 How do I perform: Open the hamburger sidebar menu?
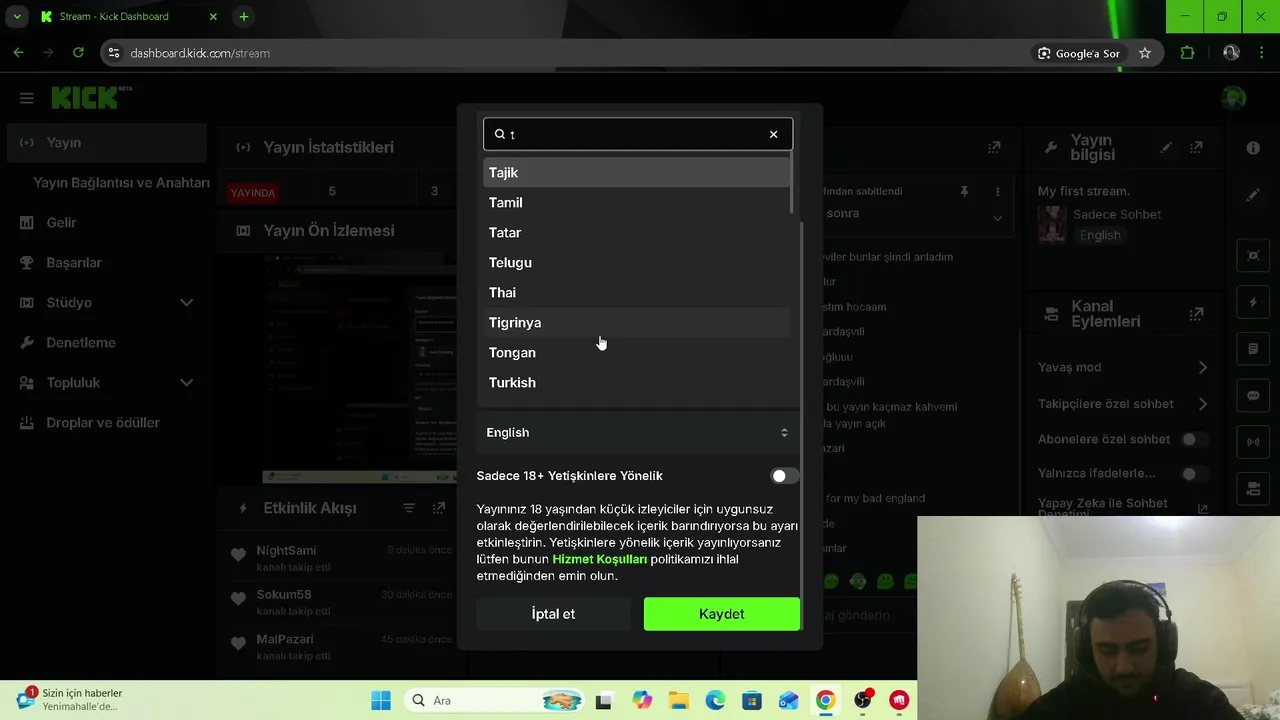point(27,98)
